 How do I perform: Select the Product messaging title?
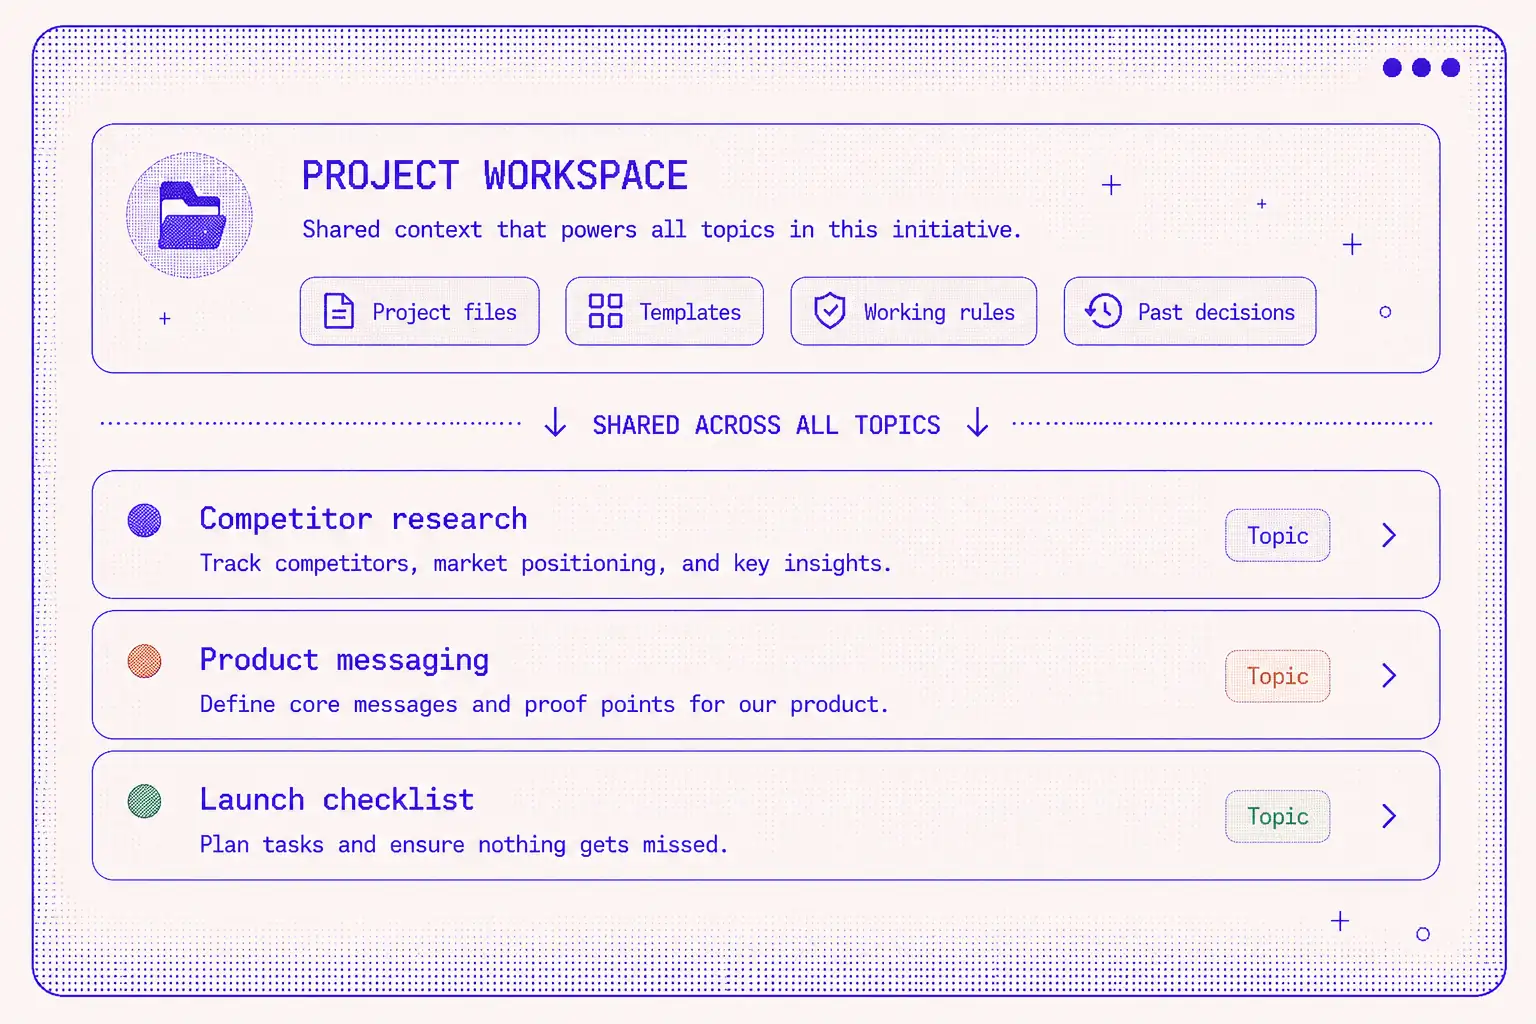click(x=344, y=660)
